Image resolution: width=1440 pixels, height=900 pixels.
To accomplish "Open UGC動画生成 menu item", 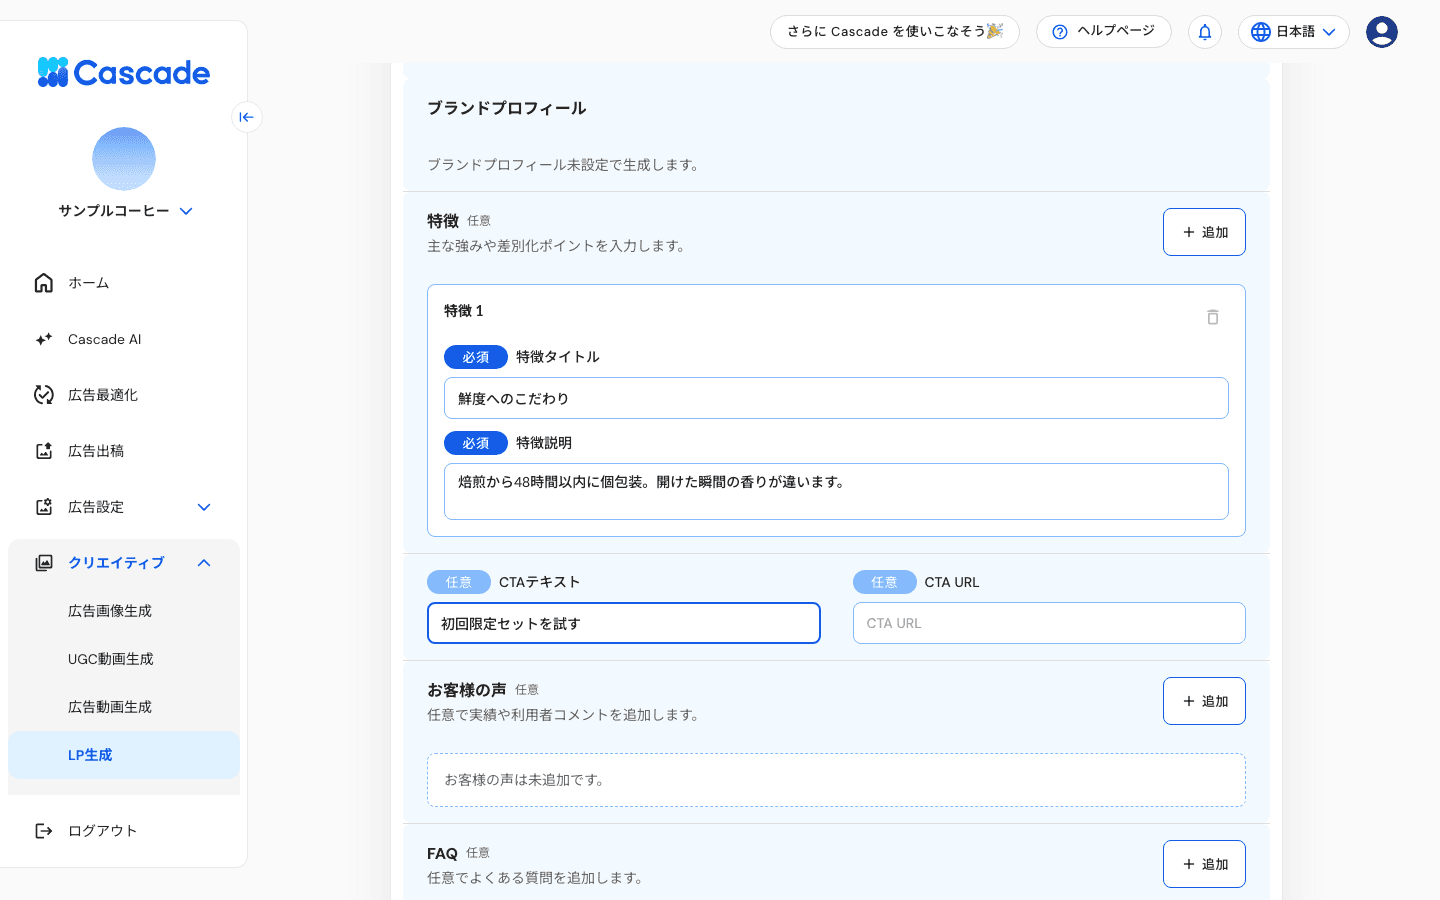I will point(124,659).
